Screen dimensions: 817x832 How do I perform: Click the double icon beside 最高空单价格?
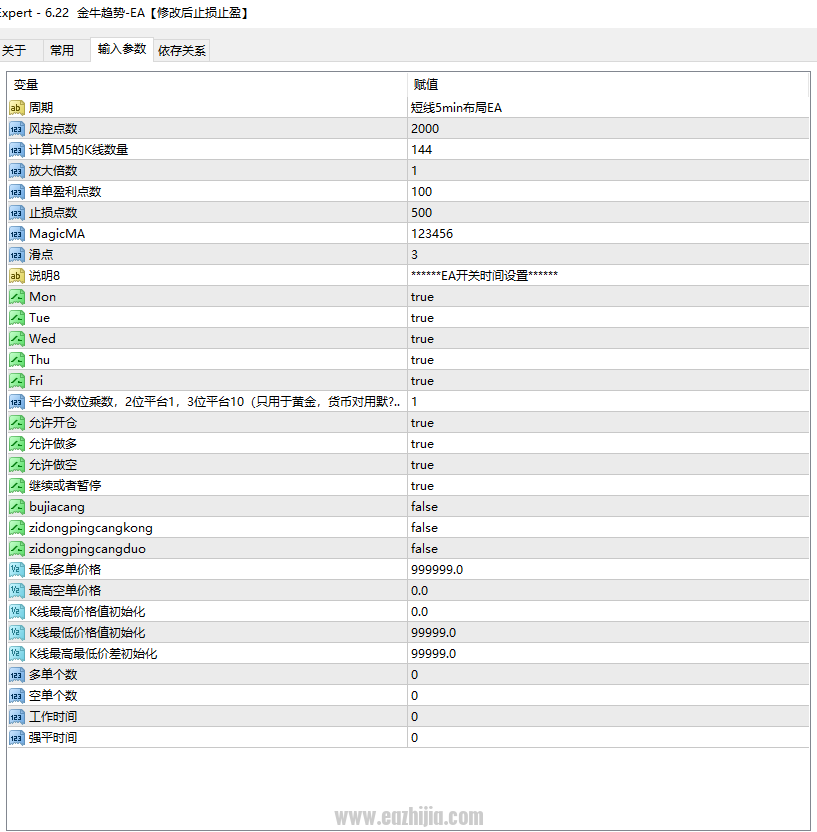(x=16, y=591)
